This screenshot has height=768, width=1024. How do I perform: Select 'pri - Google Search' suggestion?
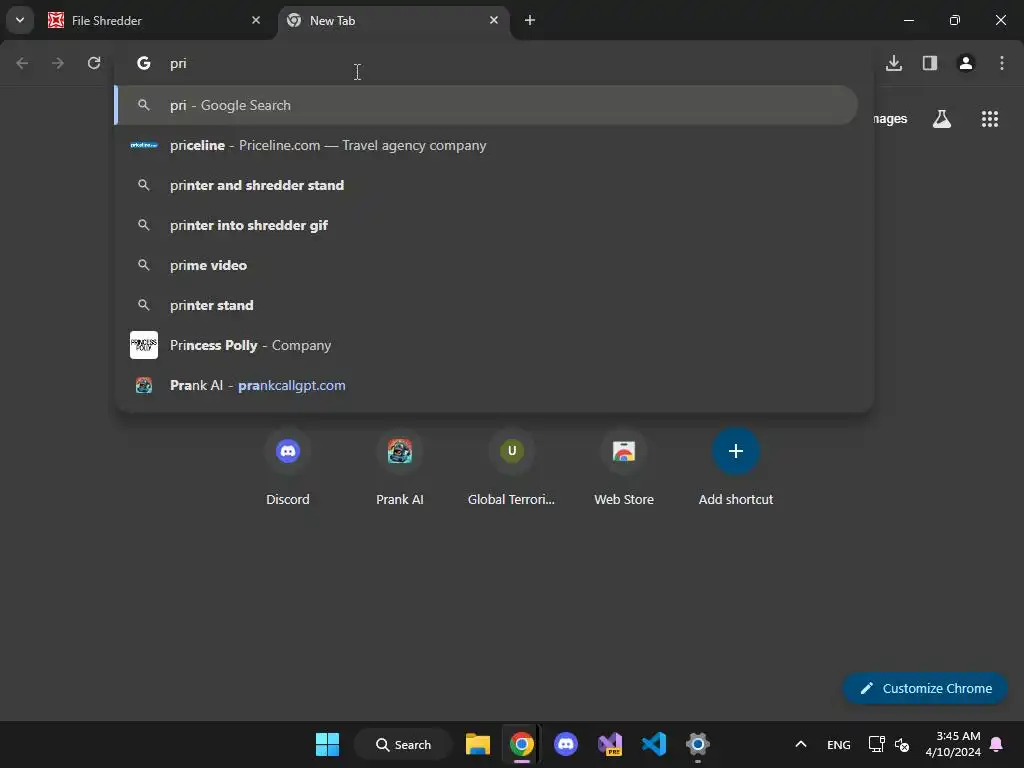click(x=486, y=105)
